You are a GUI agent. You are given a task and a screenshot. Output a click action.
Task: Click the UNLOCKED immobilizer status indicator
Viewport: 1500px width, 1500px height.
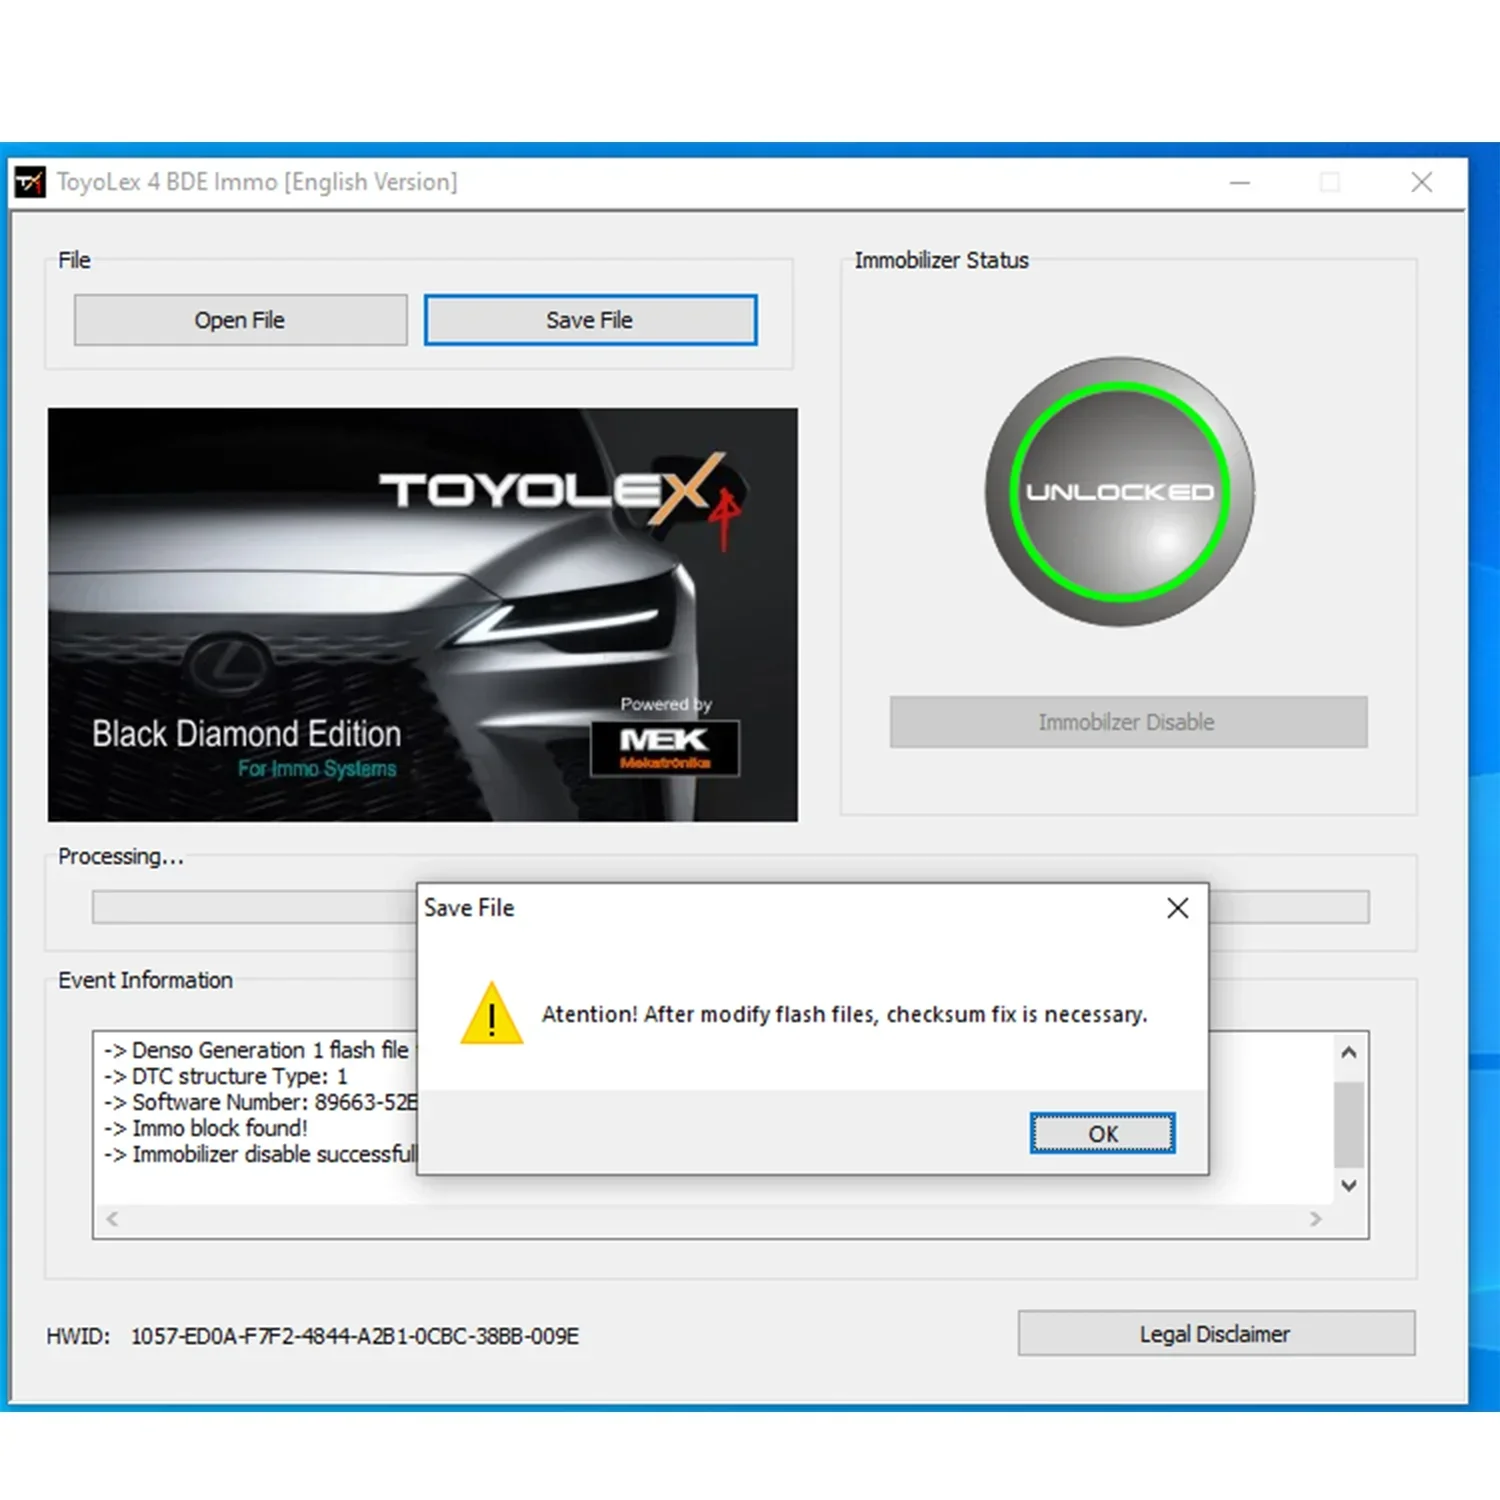[x=1120, y=490]
